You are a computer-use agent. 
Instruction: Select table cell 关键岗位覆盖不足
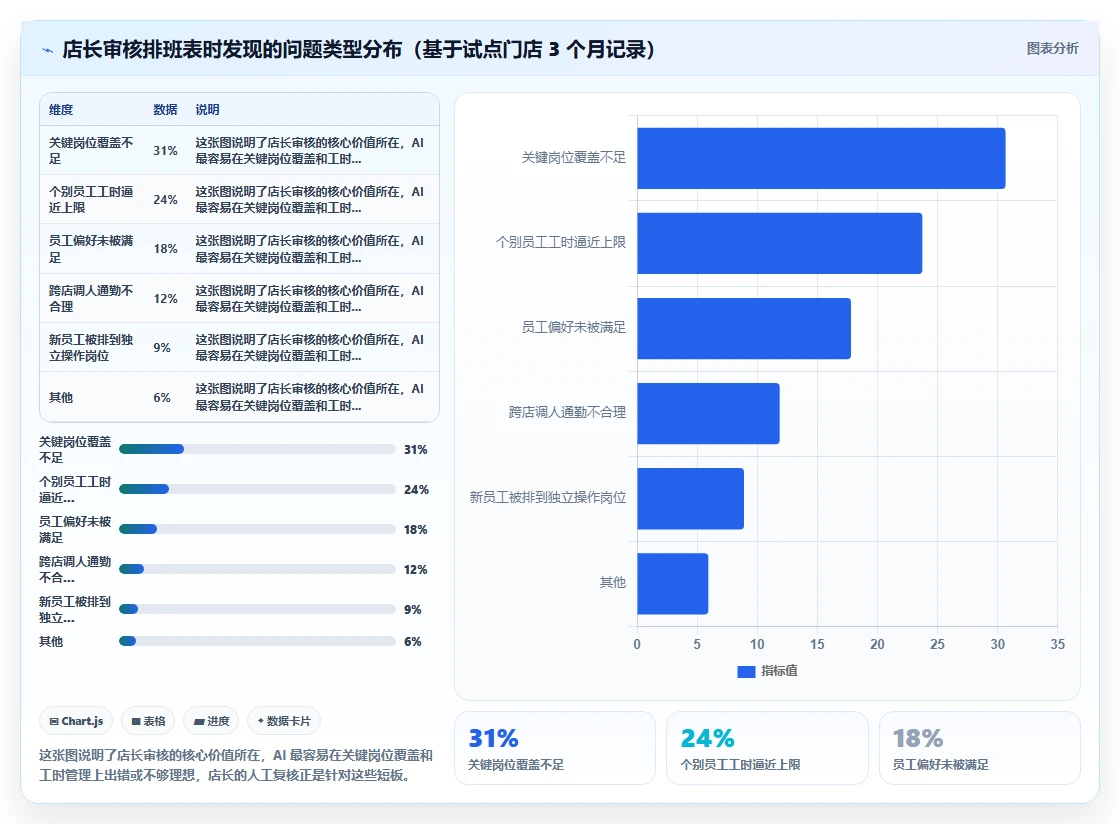(x=91, y=151)
